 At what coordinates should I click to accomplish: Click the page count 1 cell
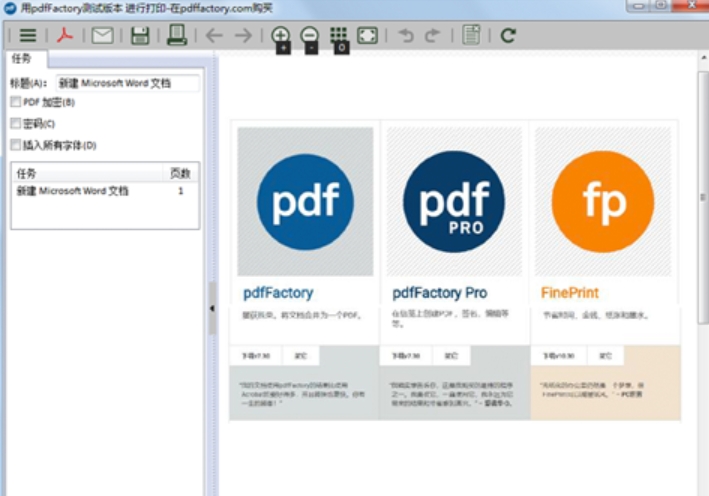(180, 191)
